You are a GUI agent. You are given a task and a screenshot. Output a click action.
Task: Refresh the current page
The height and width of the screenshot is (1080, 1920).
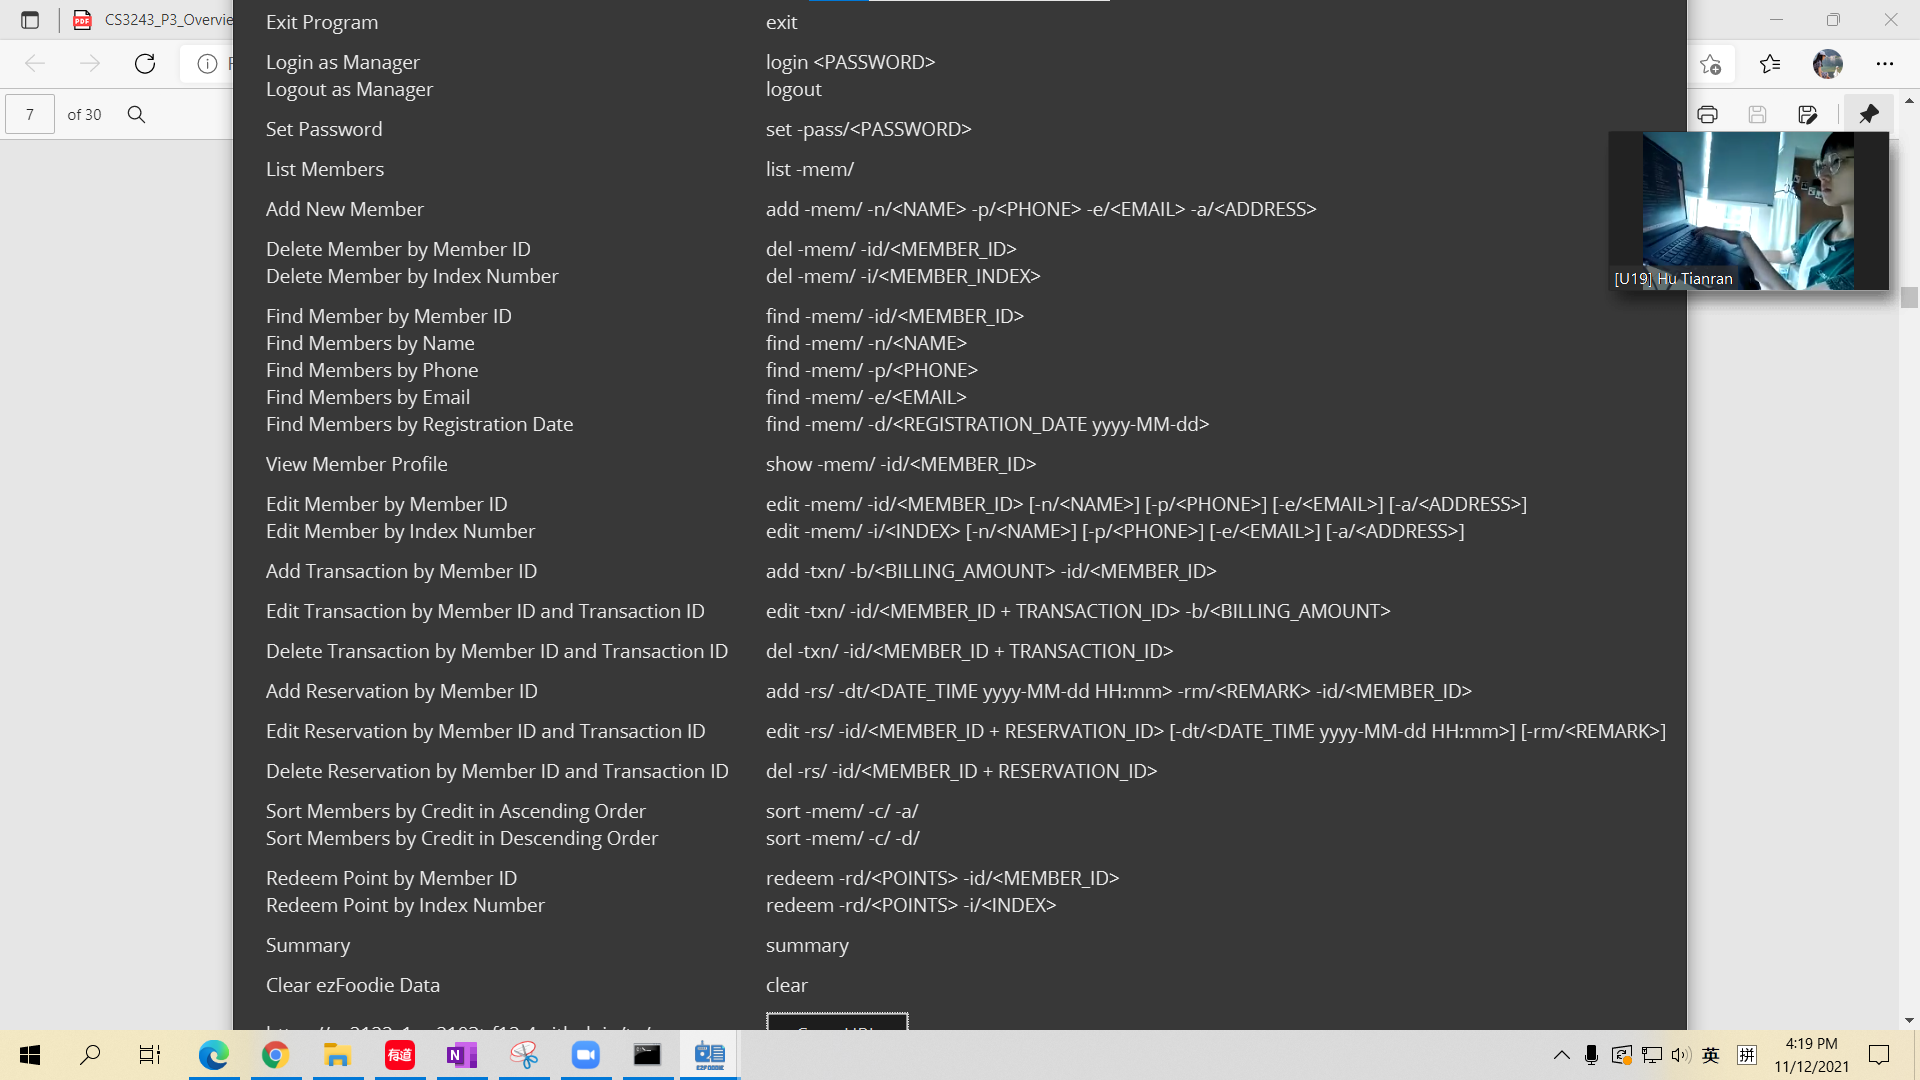pos(145,64)
